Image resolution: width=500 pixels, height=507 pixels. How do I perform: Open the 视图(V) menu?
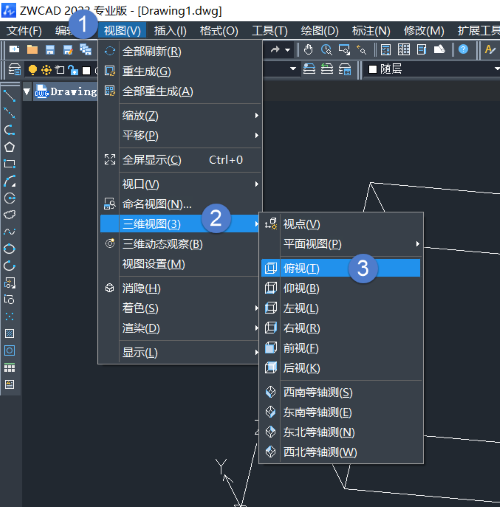point(122,31)
